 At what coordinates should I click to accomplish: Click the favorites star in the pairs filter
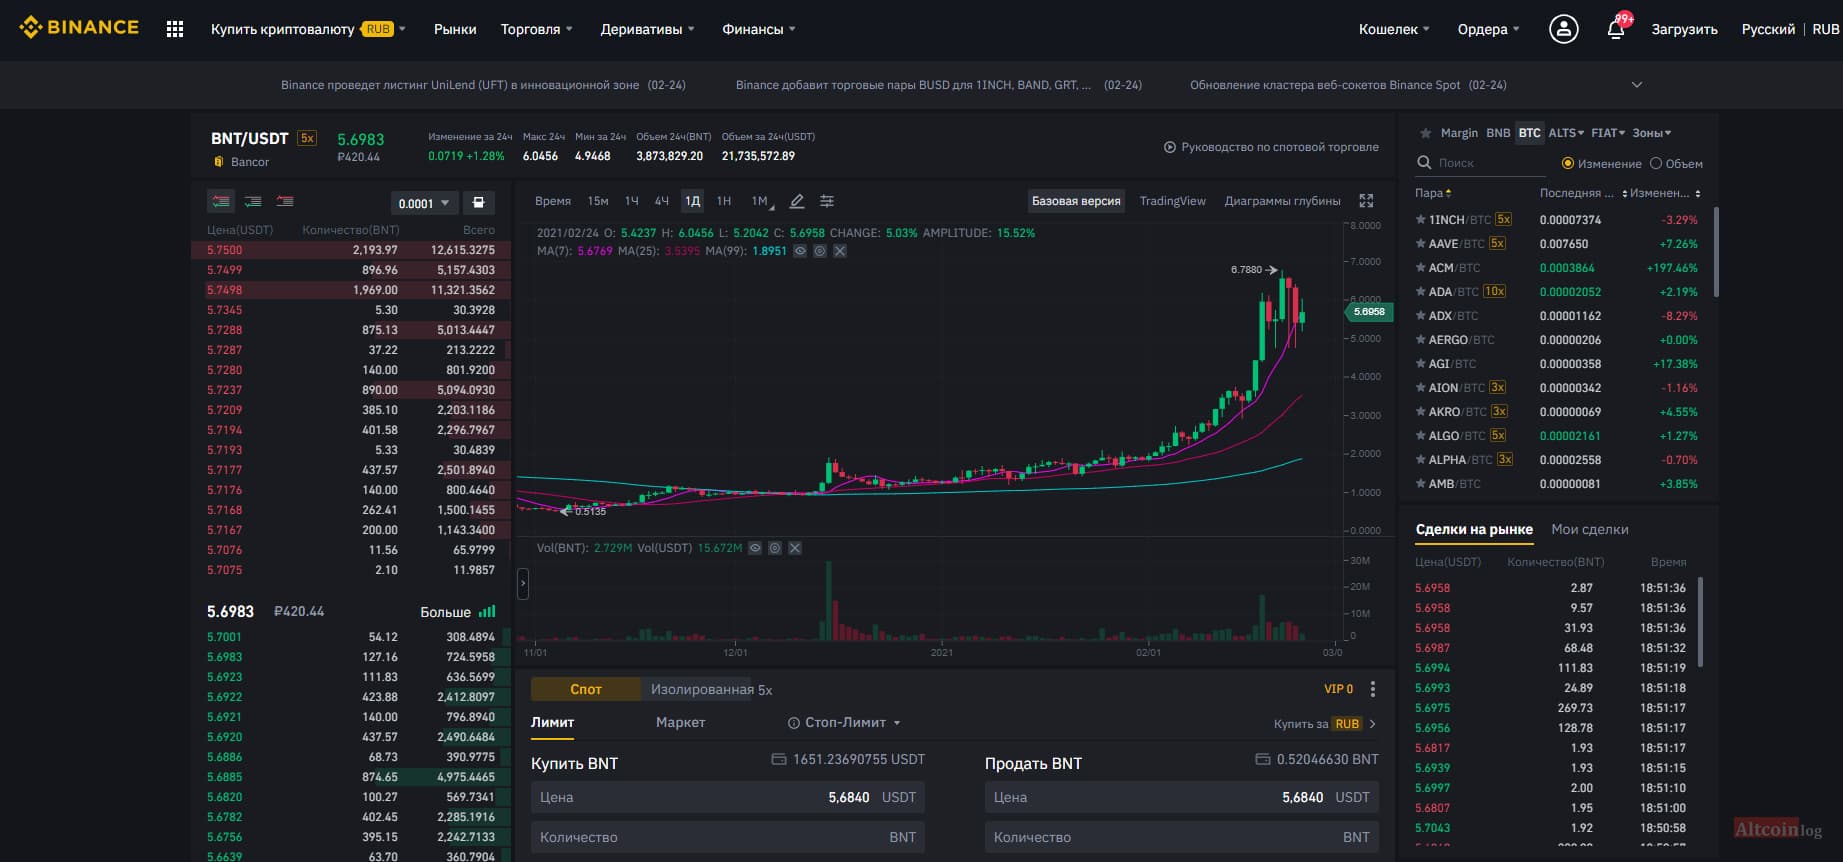tap(1424, 133)
